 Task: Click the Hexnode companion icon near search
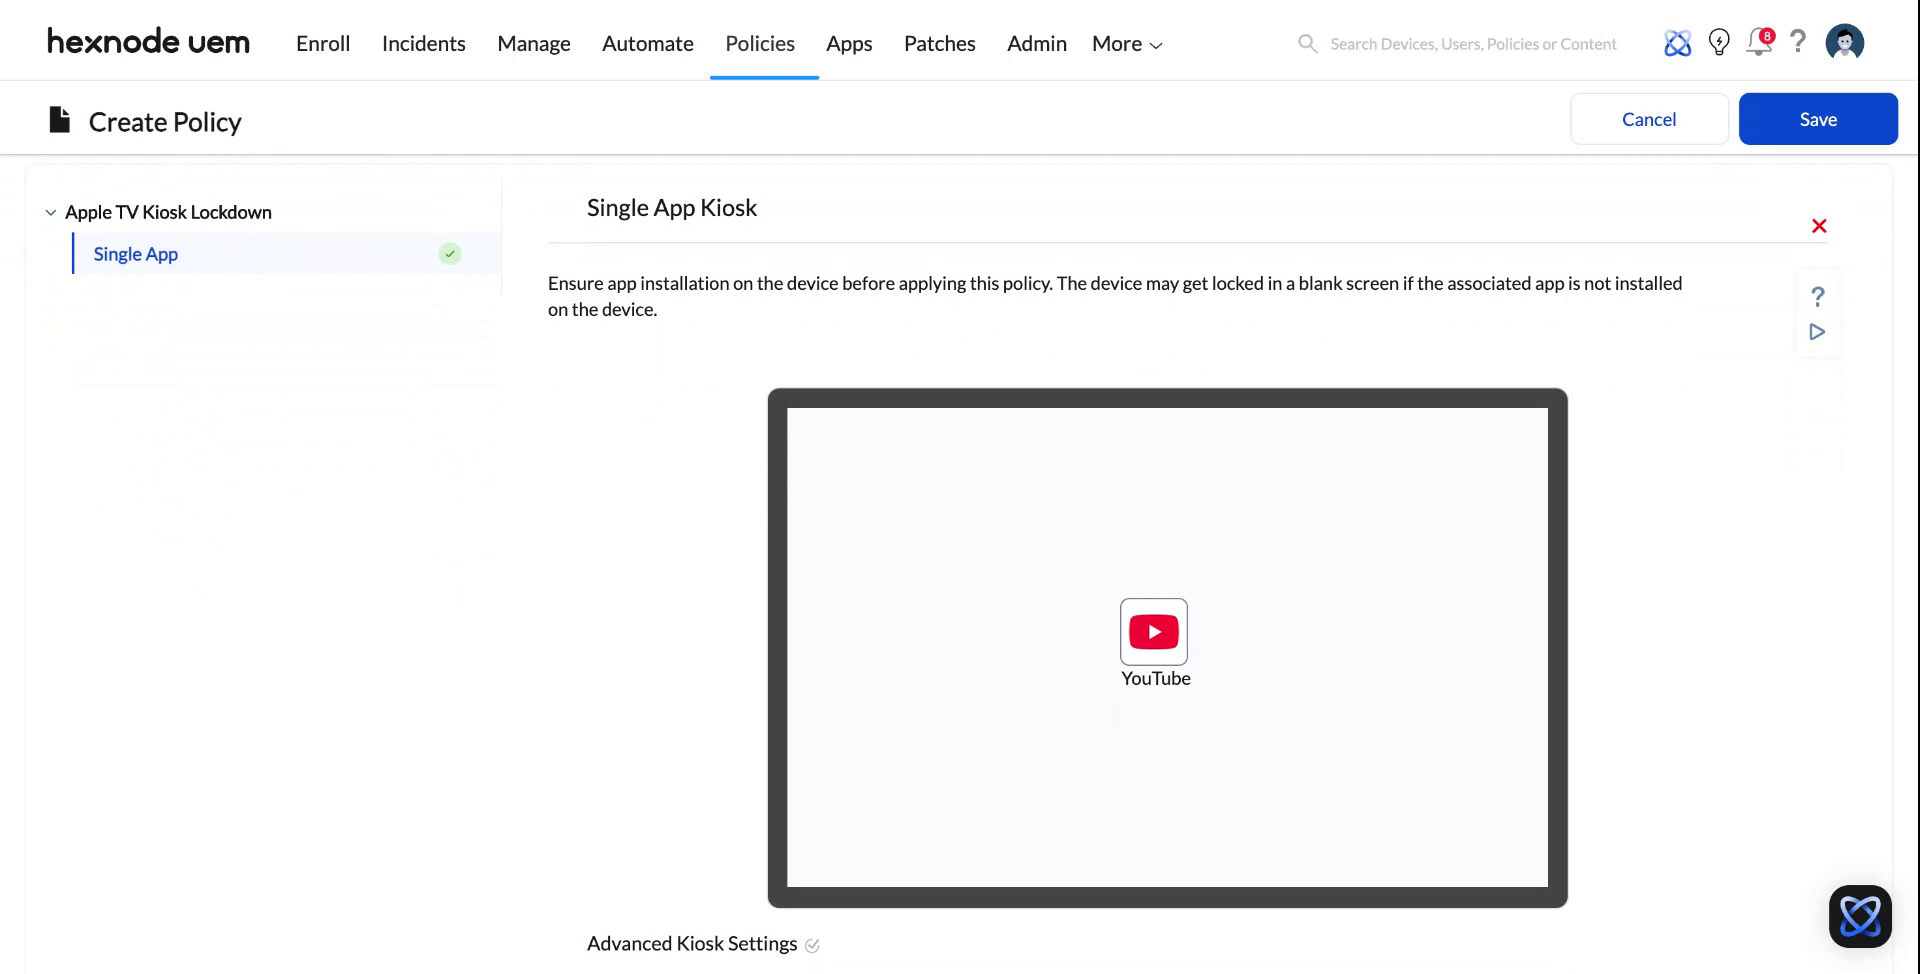coord(1677,42)
